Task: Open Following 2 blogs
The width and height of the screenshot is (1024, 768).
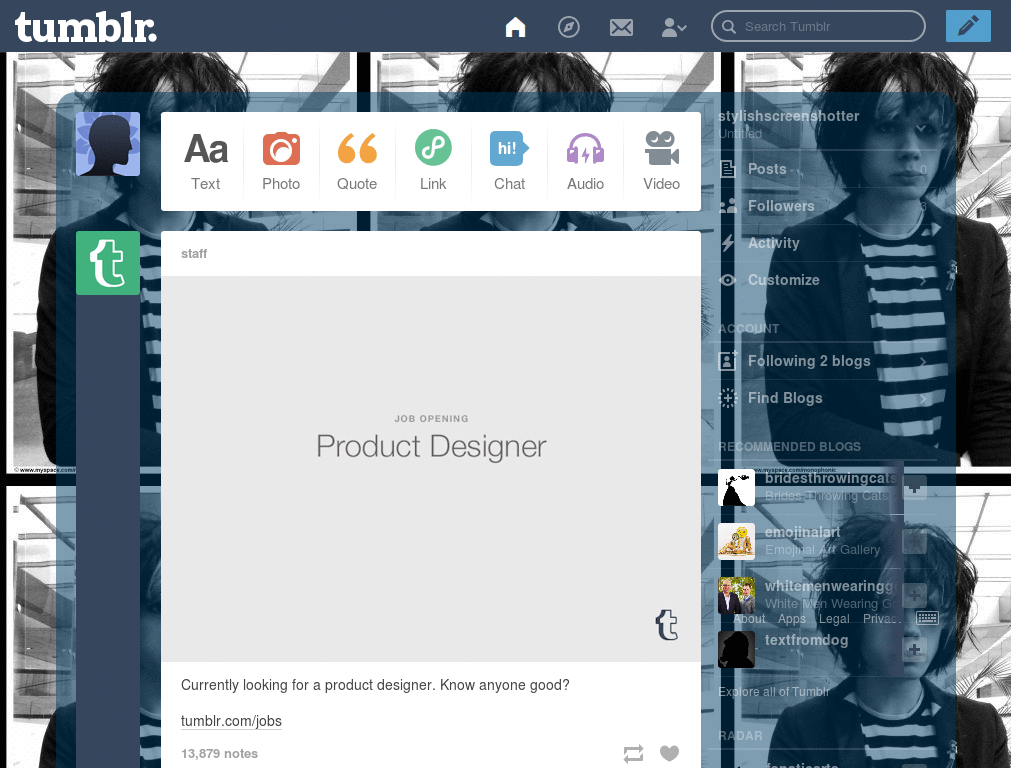Action: click(823, 361)
